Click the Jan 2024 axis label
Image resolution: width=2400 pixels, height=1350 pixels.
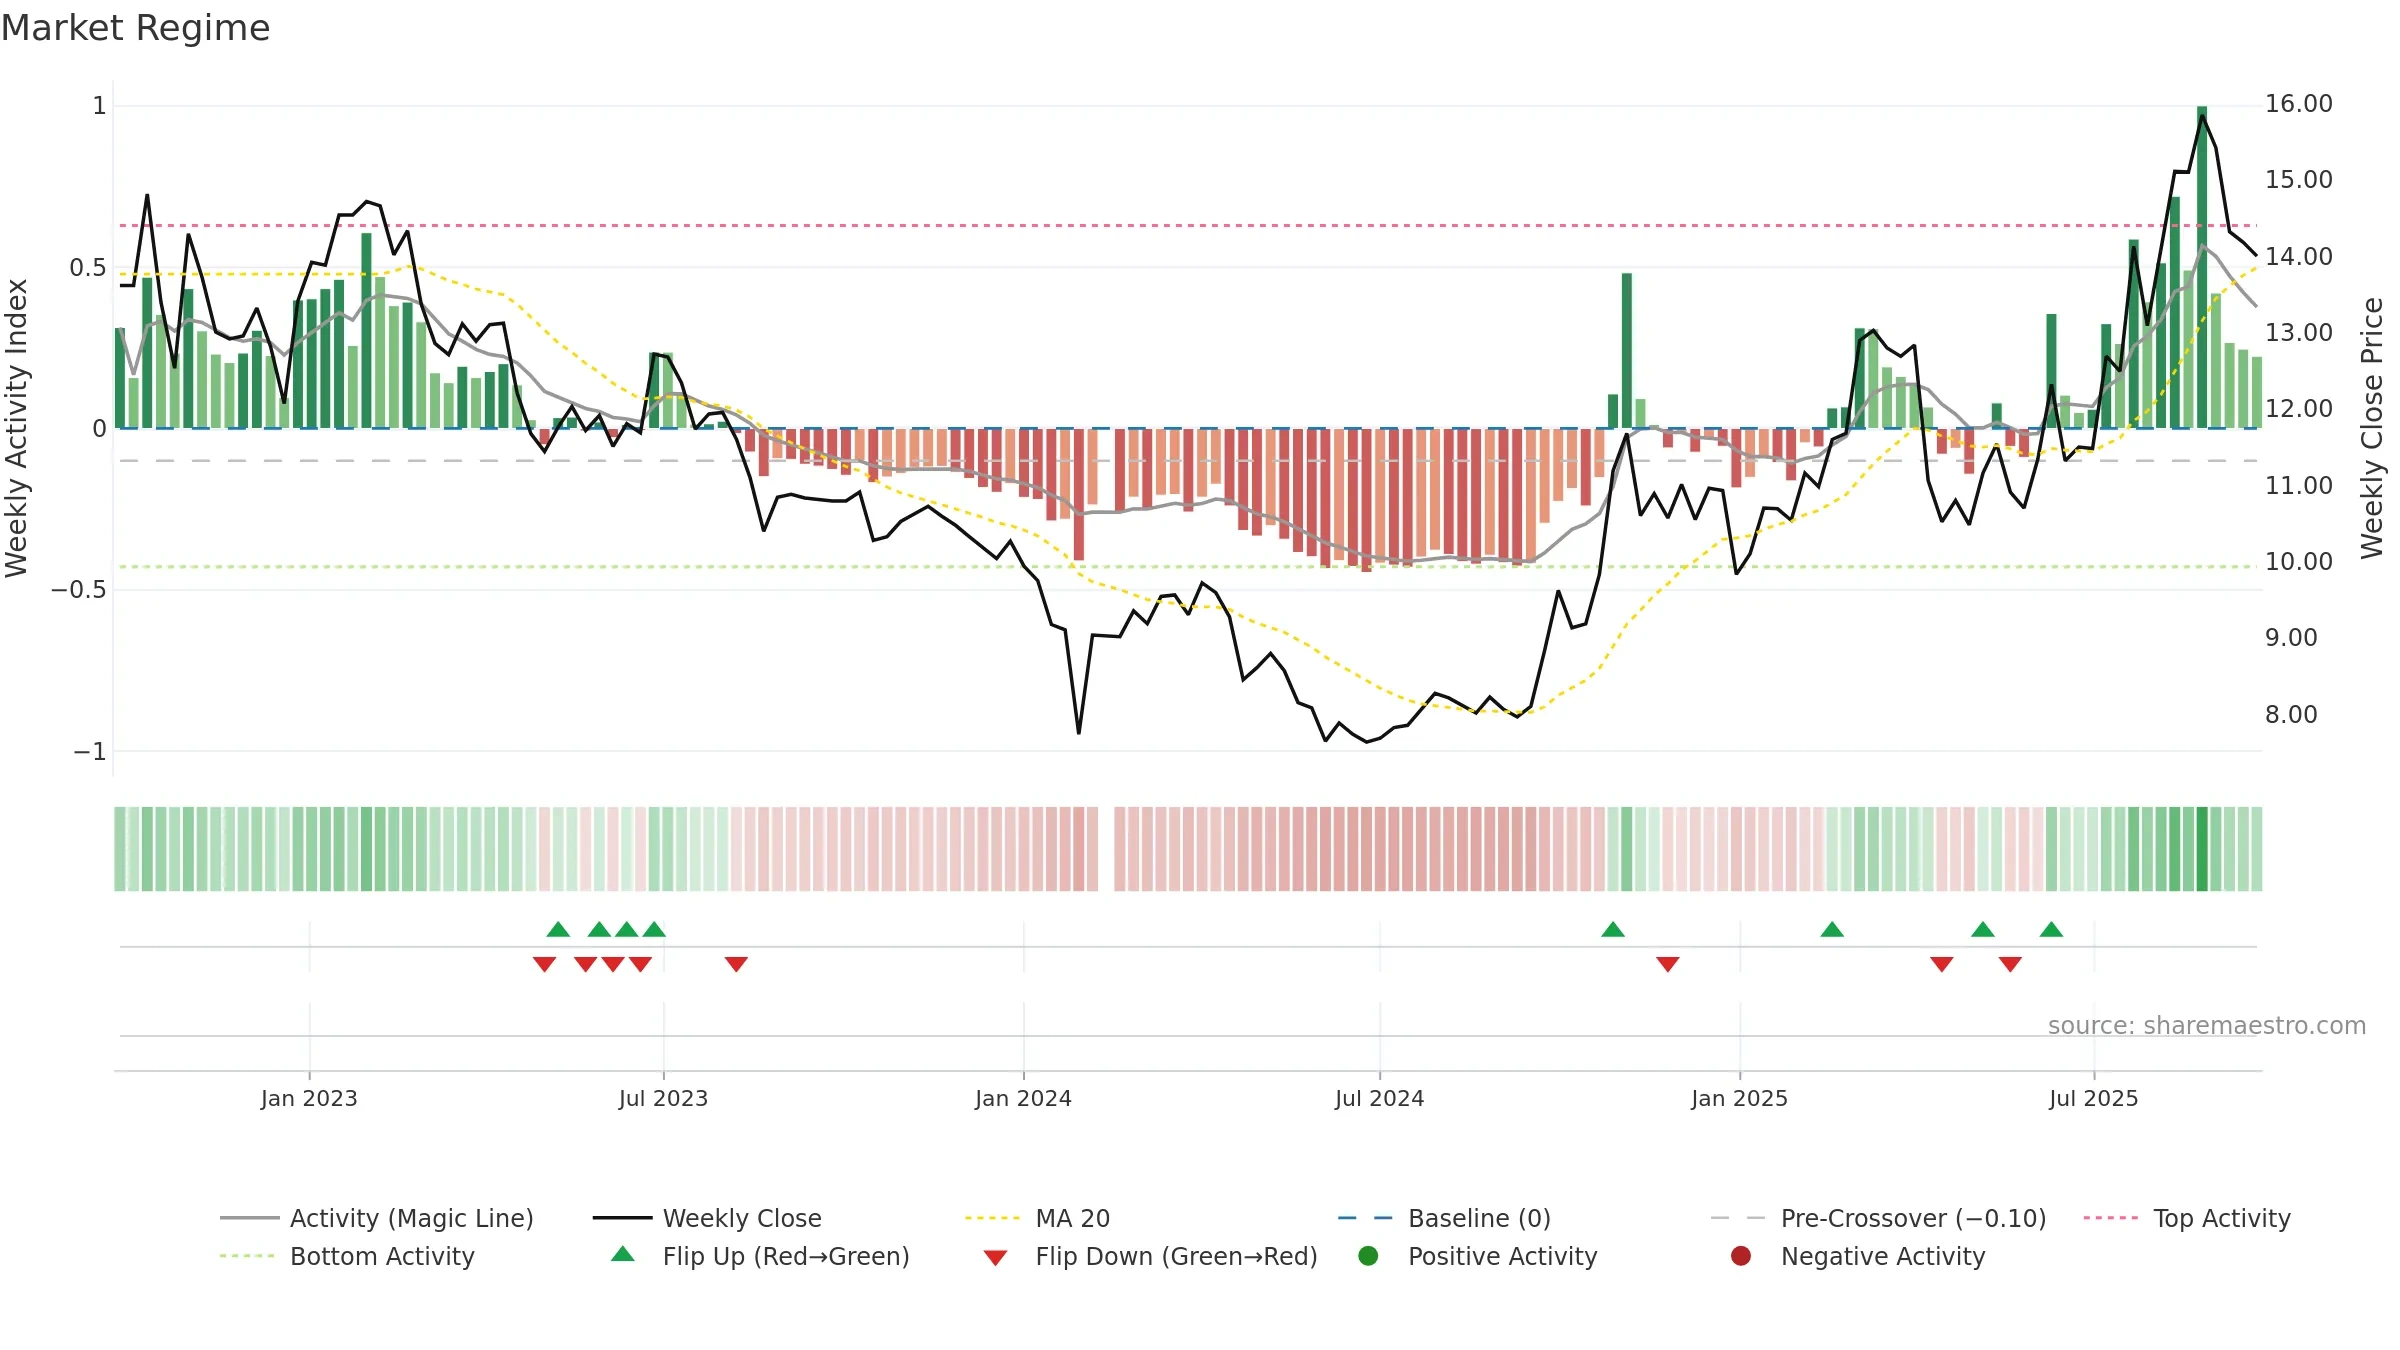coord(1023,1098)
